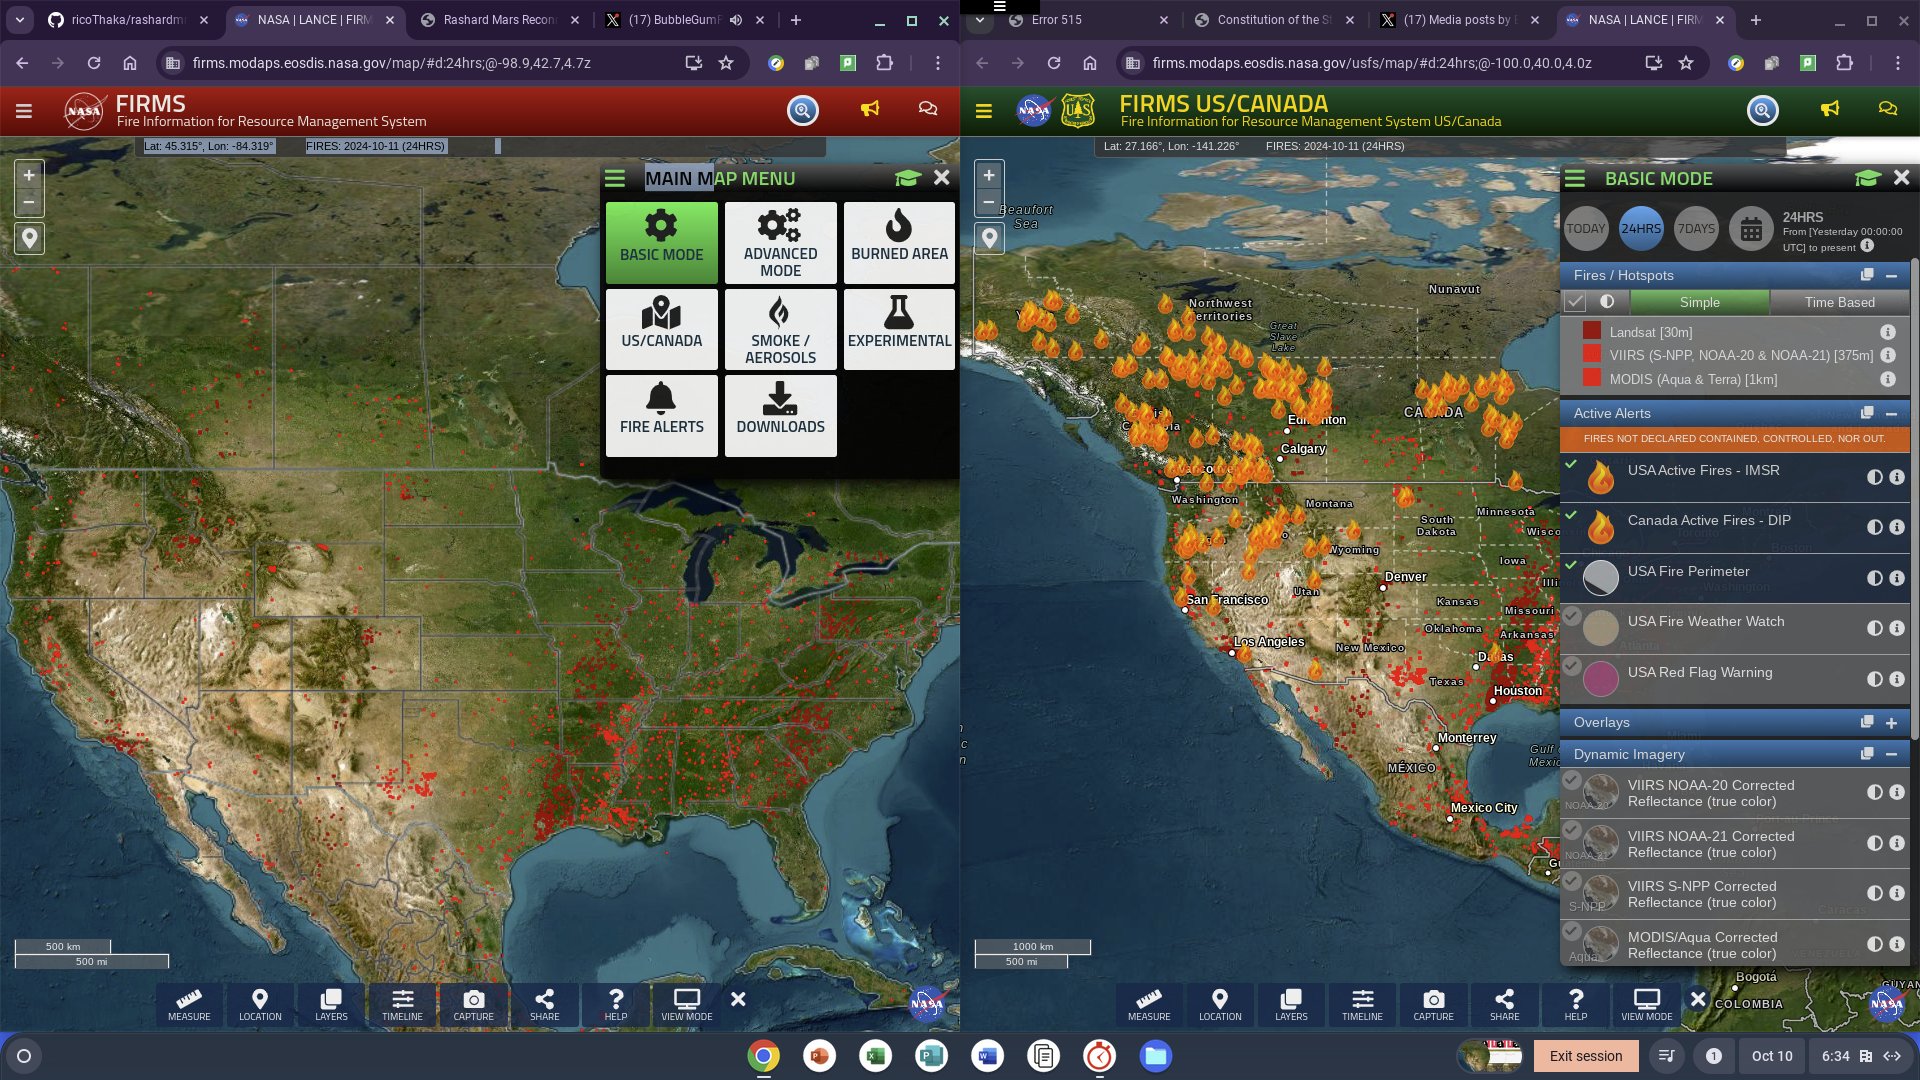
Task: Zoom out on the right US/Canada map
Action: pyautogui.click(x=989, y=202)
